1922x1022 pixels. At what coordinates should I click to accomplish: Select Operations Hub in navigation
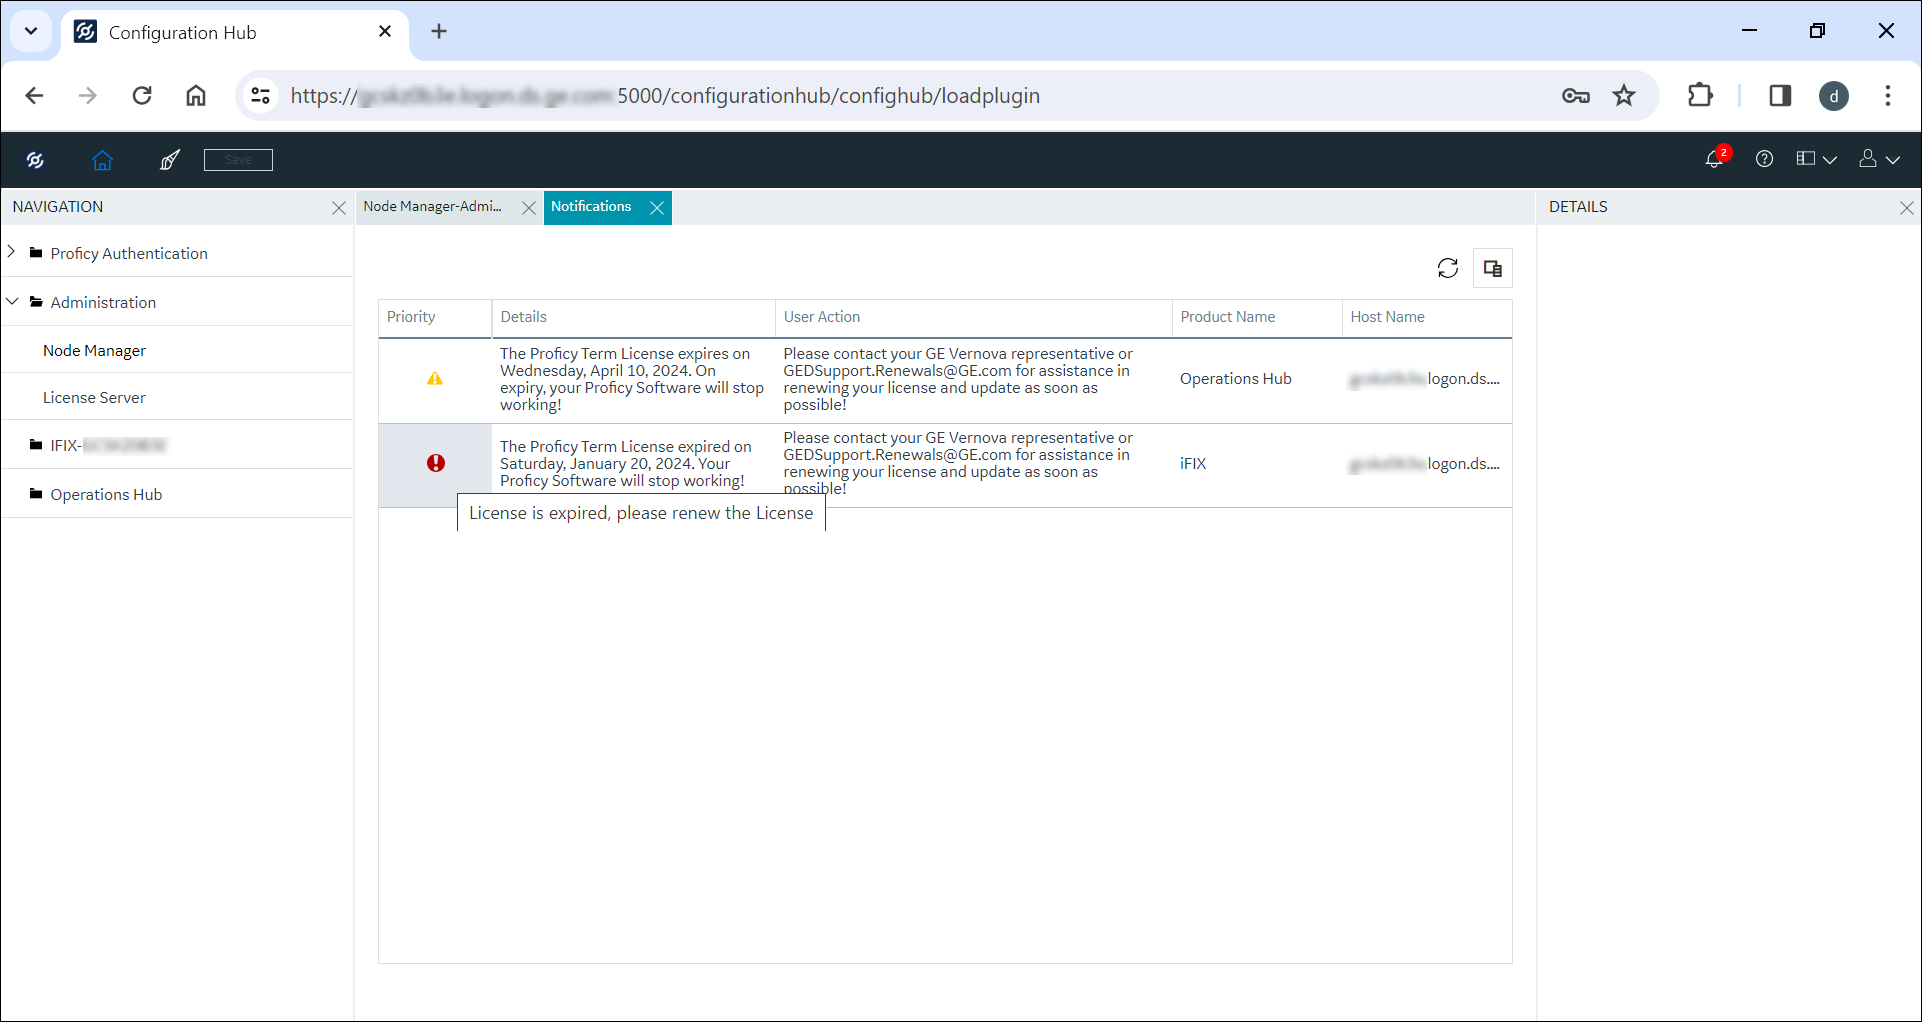(106, 495)
